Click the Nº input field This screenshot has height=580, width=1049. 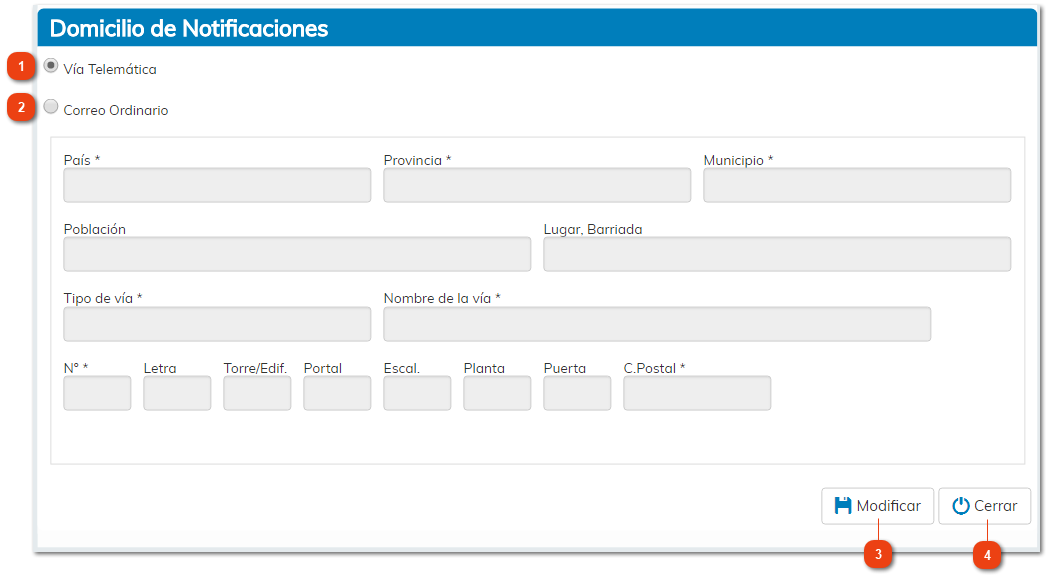pos(96,393)
